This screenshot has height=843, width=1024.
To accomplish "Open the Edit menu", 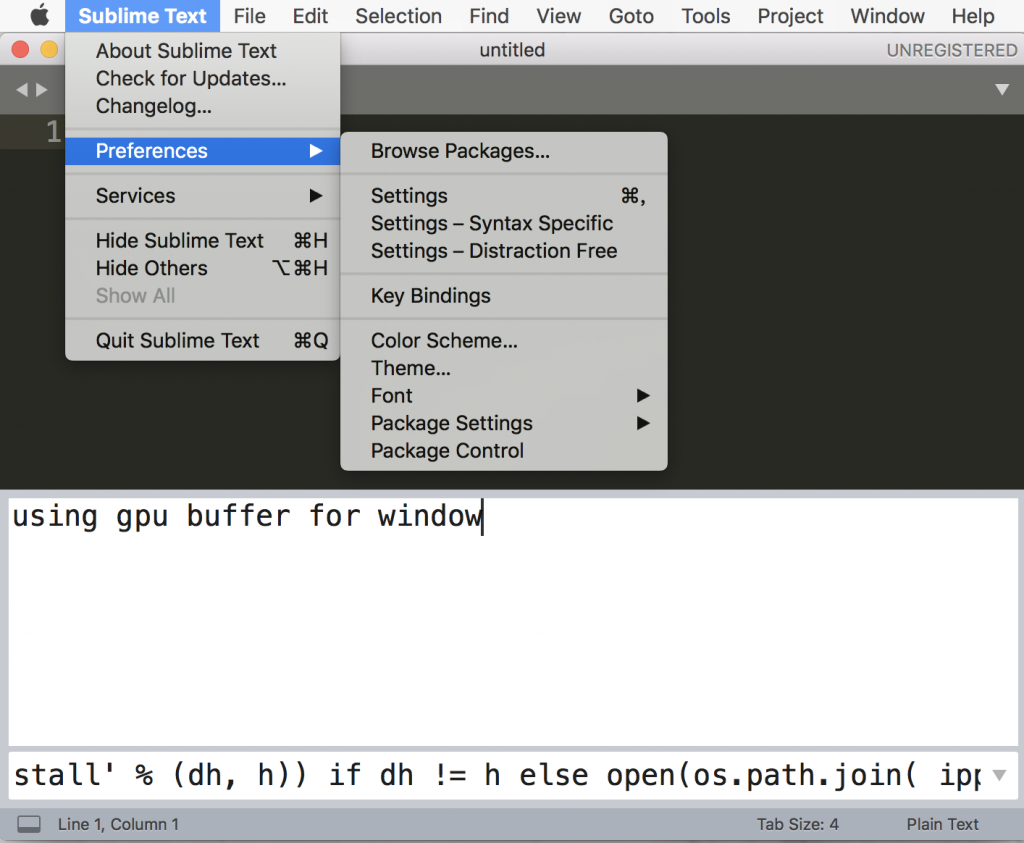I will point(310,16).
